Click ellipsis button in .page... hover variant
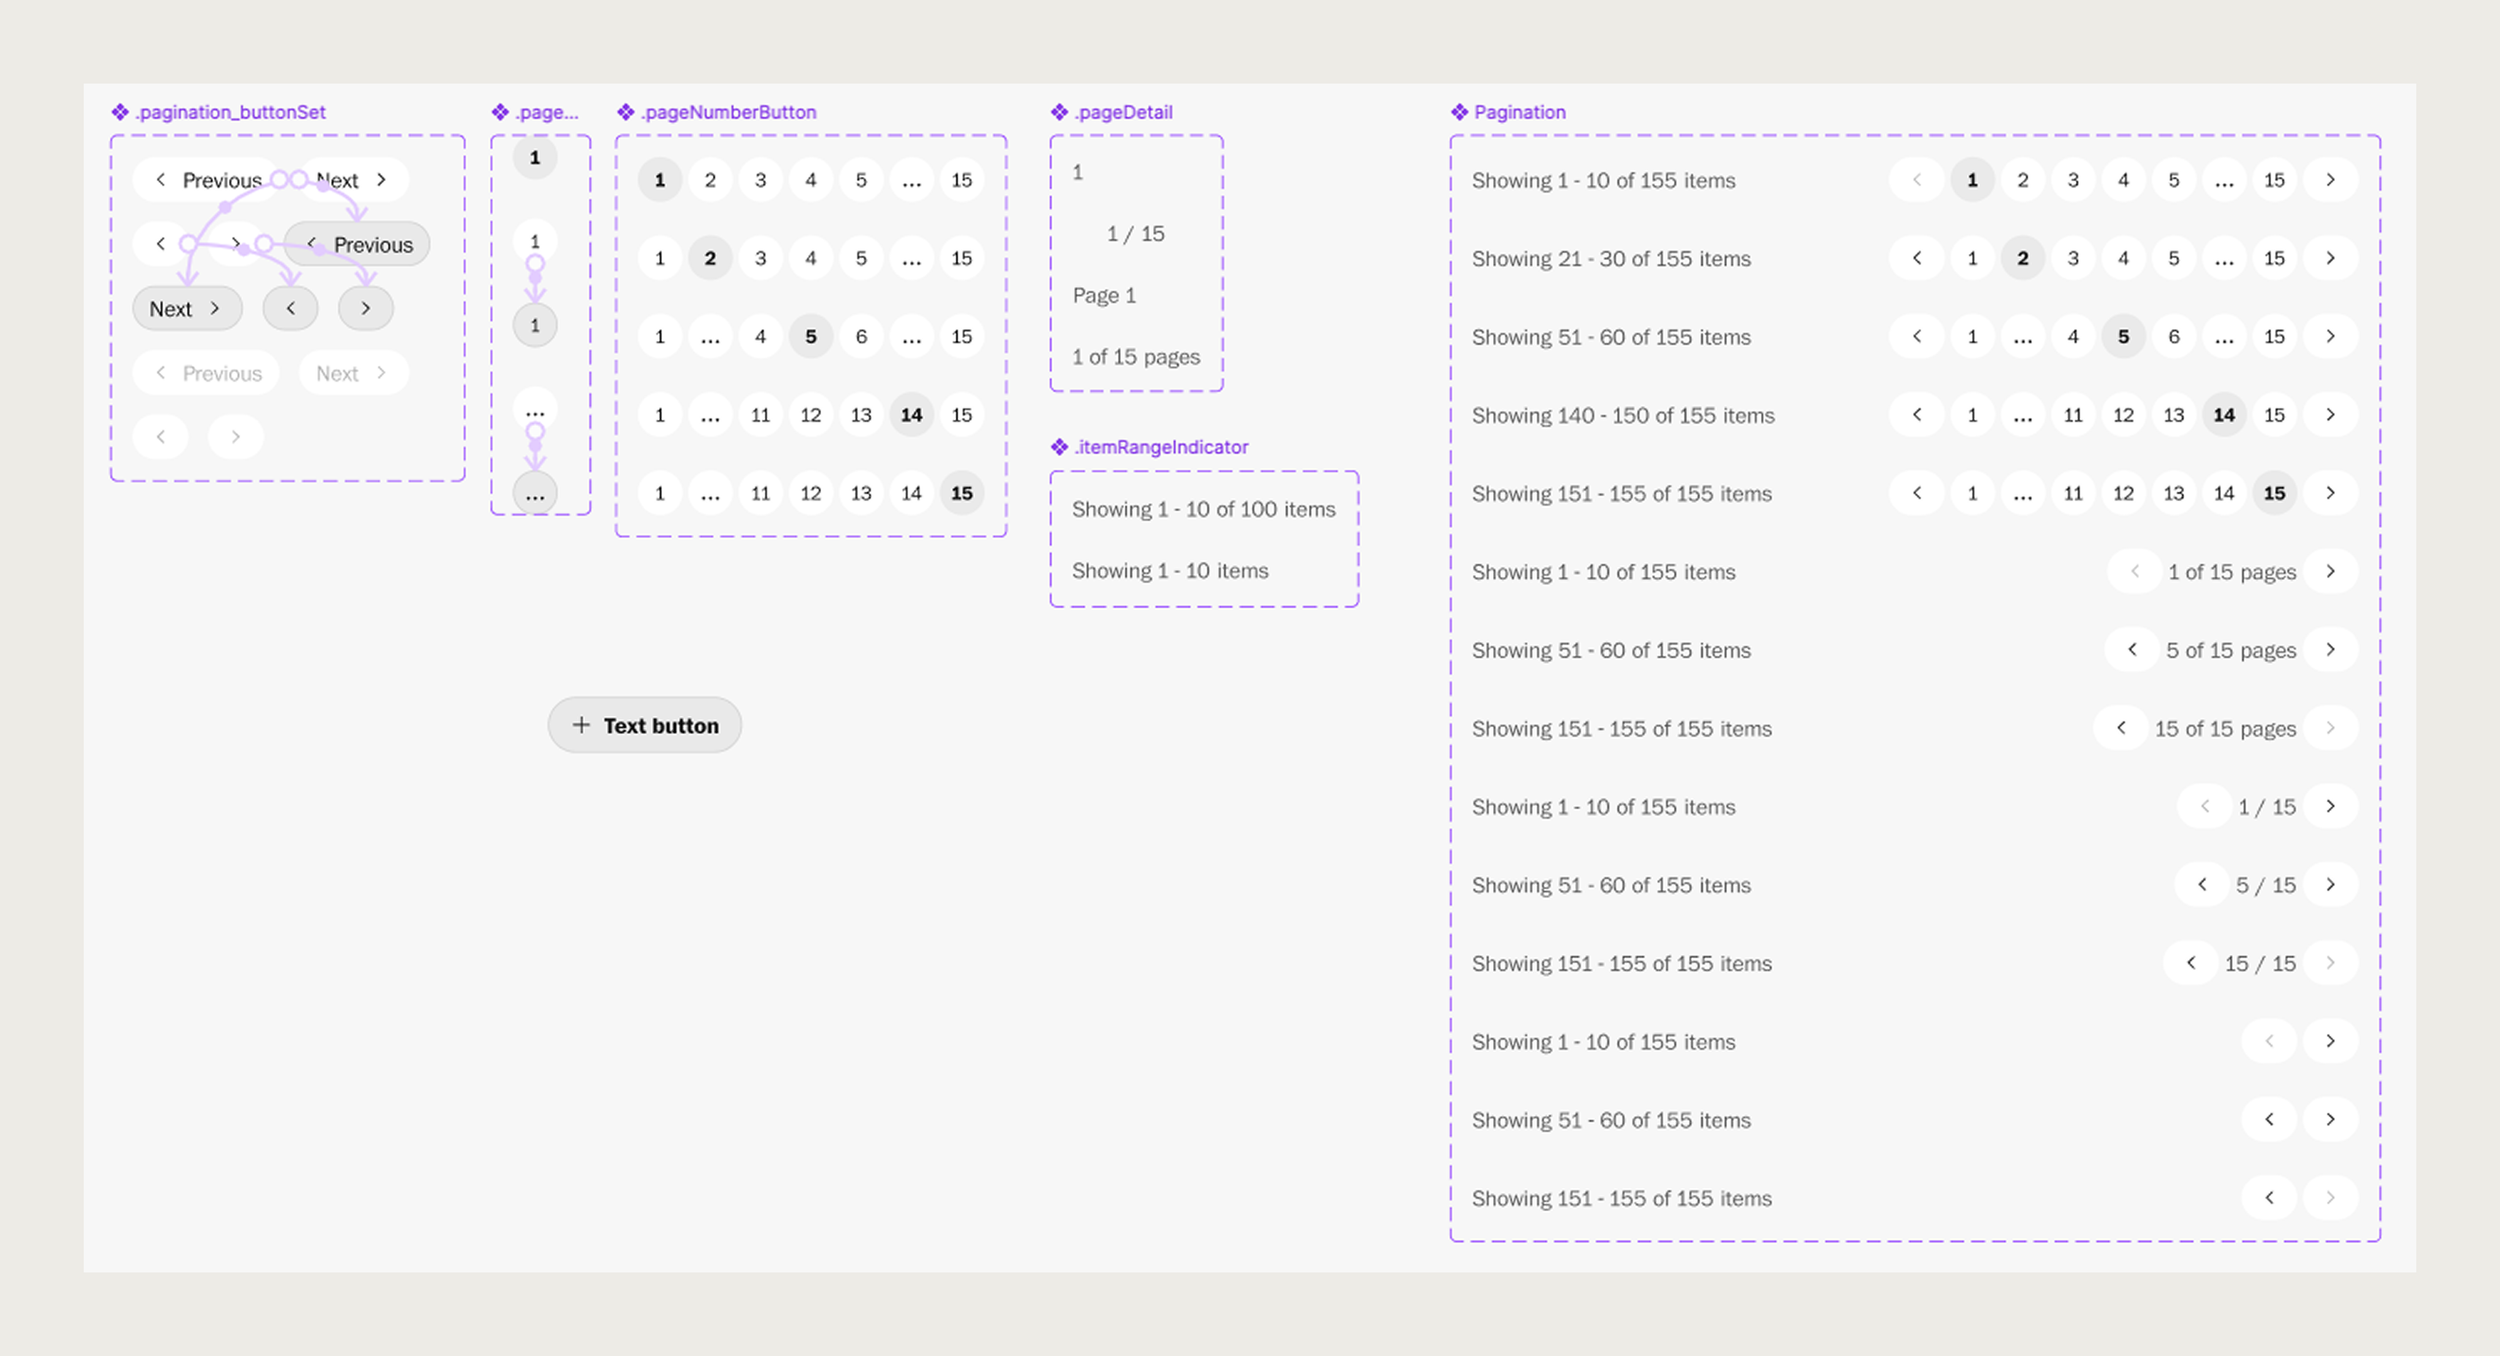This screenshot has width=2500, height=1356. (535, 494)
